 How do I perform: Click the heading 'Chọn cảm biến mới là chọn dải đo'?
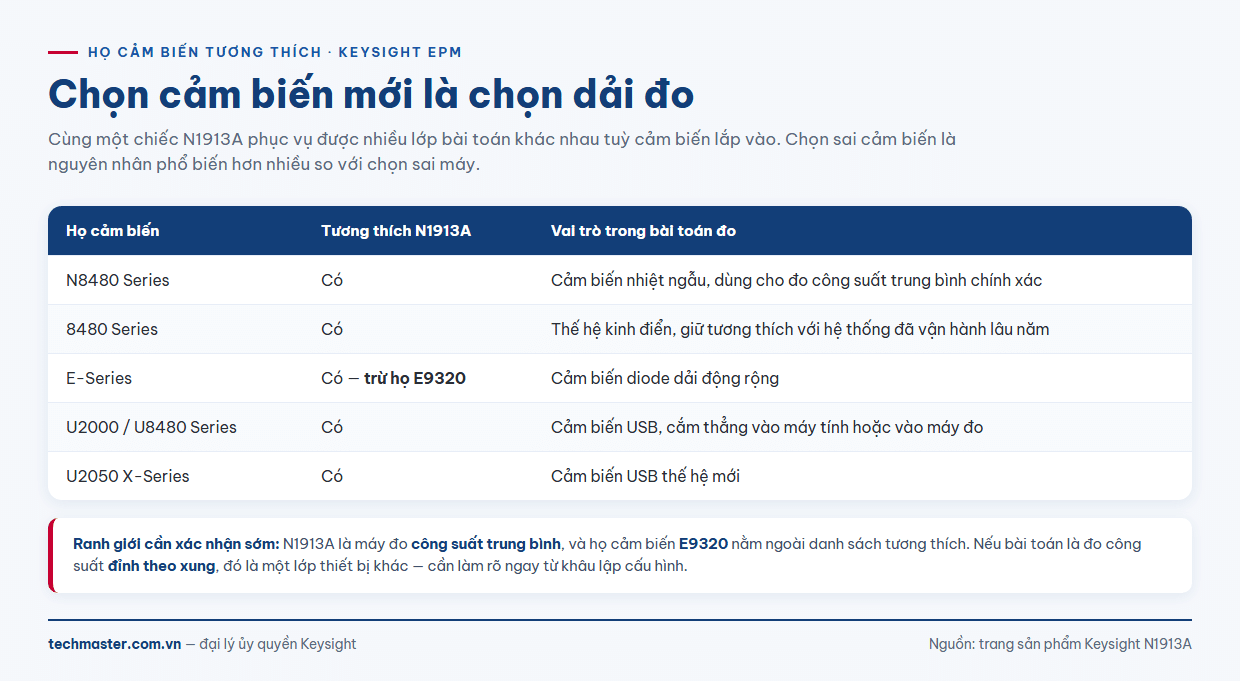(371, 94)
